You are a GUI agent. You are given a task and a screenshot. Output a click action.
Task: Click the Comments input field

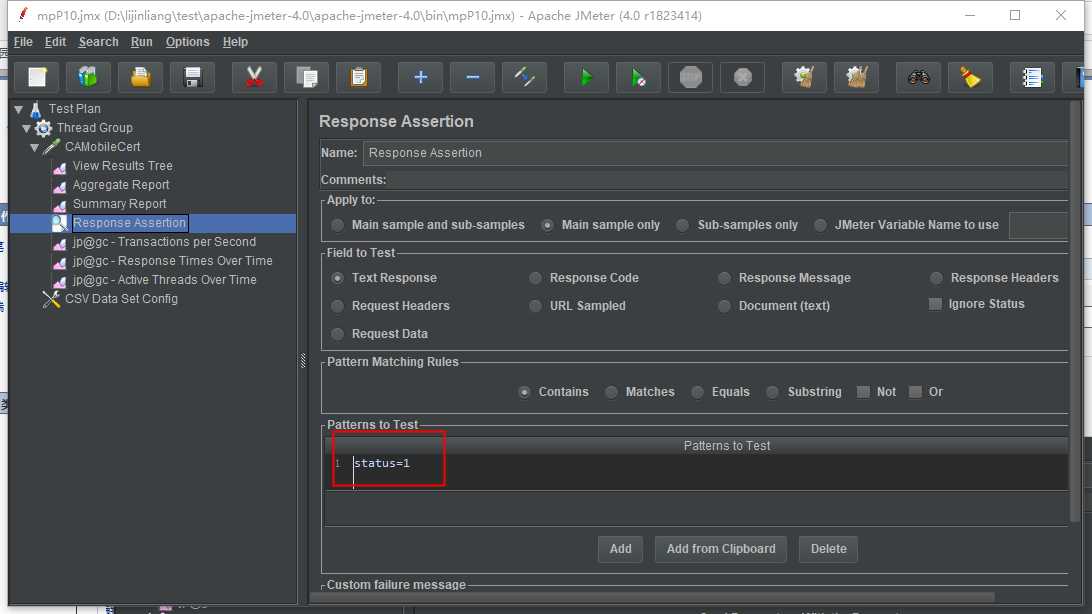[x=728, y=180]
